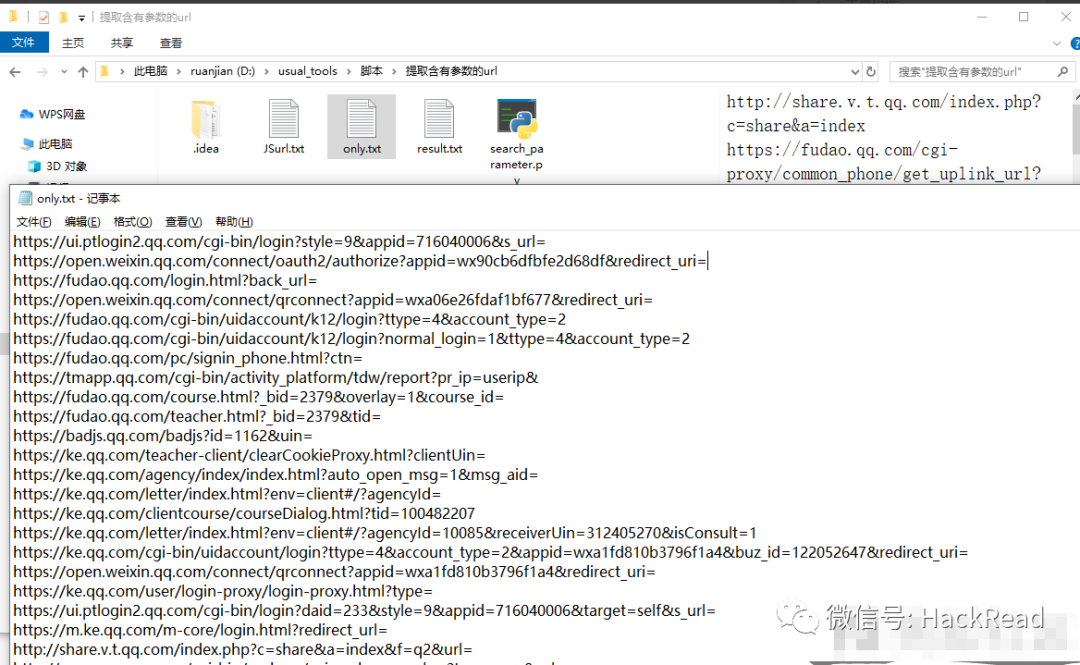Image resolution: width=1080 pixels, height=665 pixels.
Task: Select the only.txt file icon
Action: (x=361, y=119)
